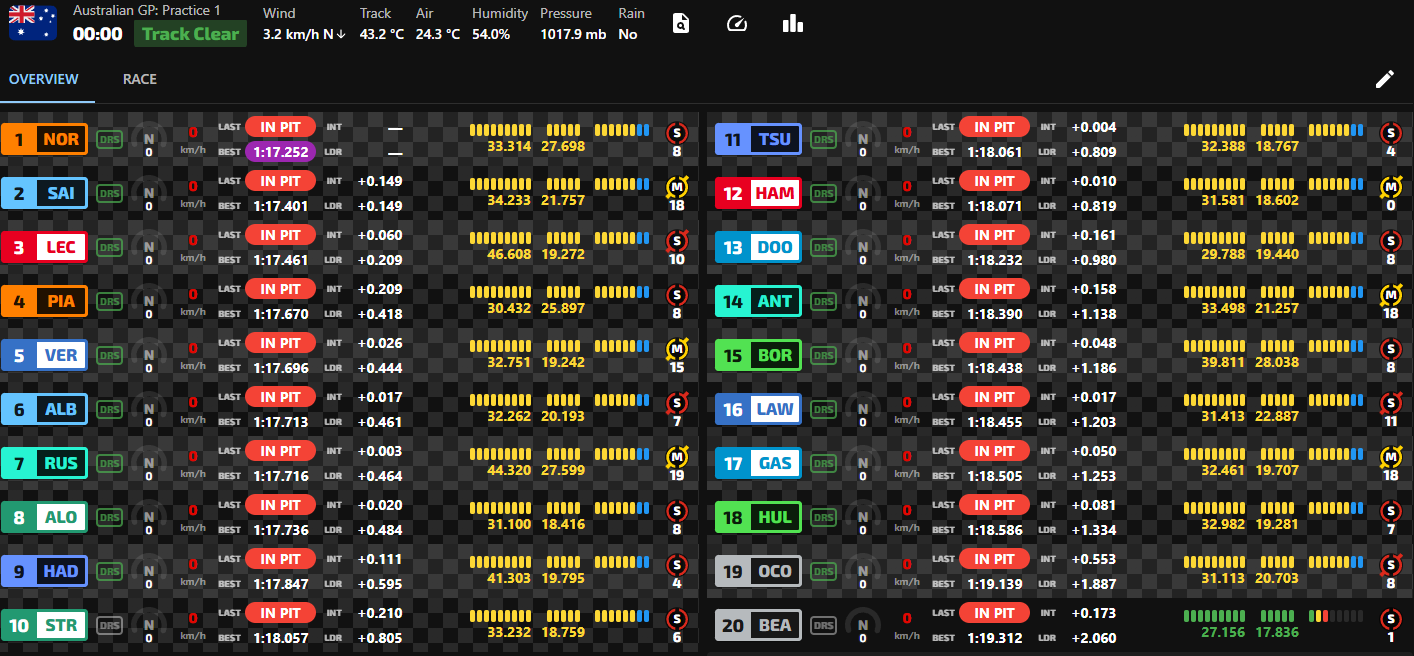Click LEC's sector time 46.608
The height and width of the screenshot is (656, 1414).
coord(509,255)
